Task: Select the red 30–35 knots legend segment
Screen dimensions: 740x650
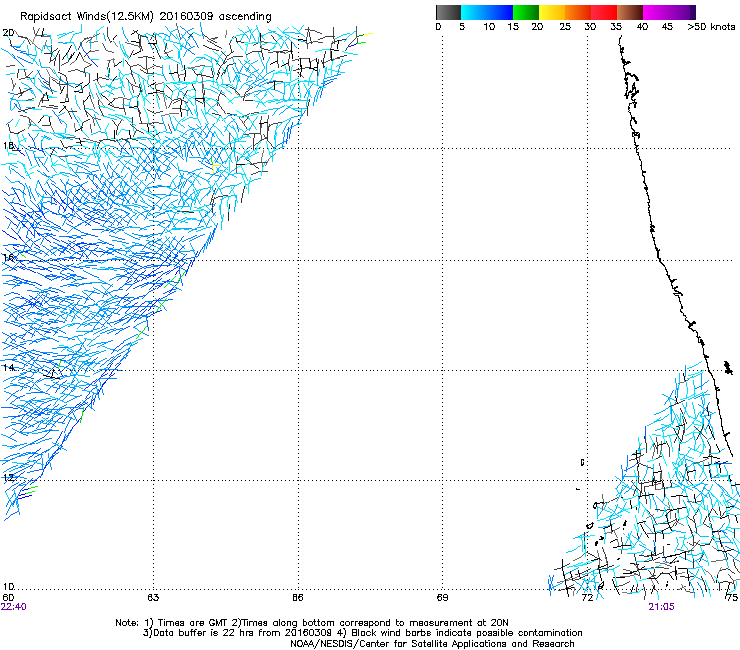Action: 604,12
